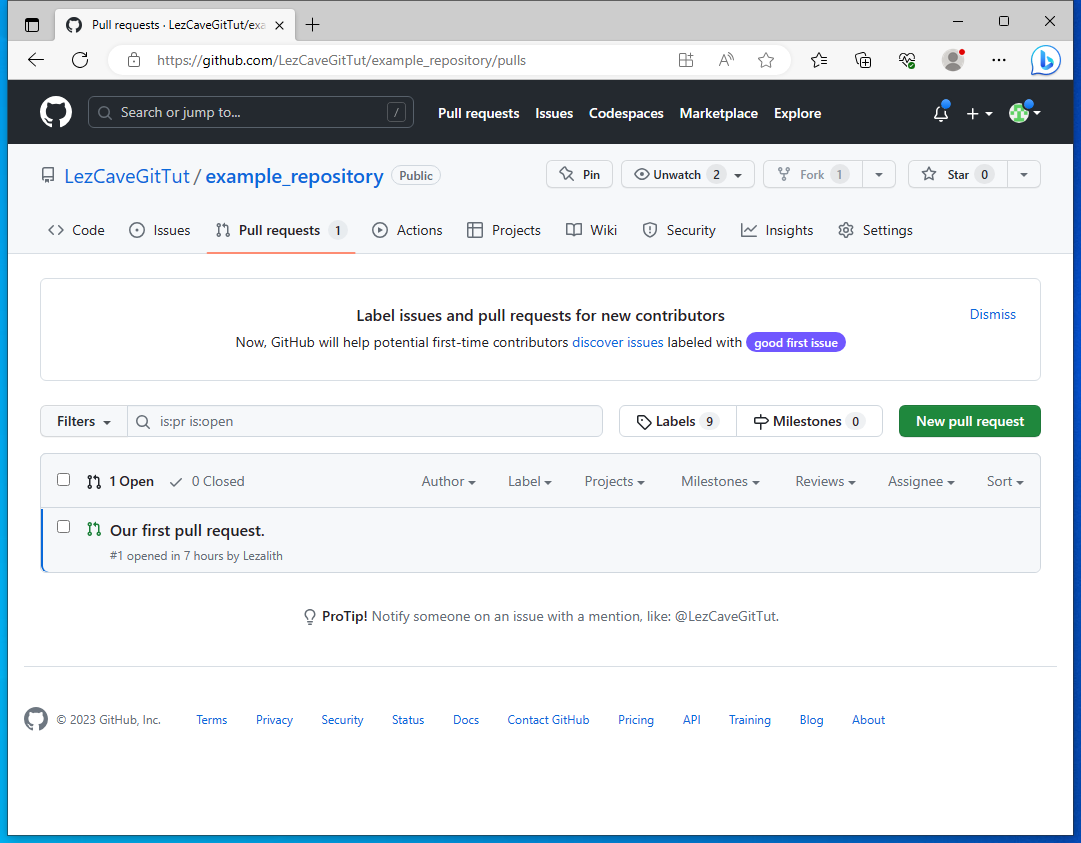1081x843 pixels.
Task: Switch to the Issues repository tab
Action: [159, 230]
